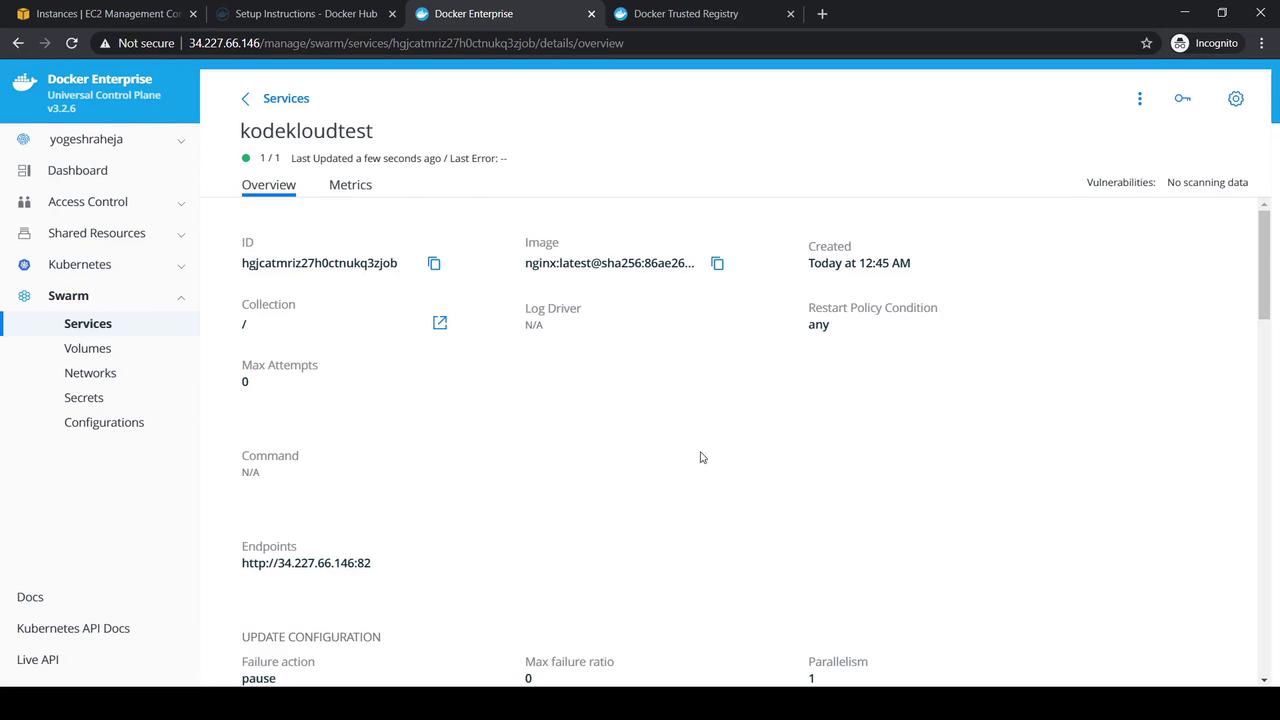This screenshot has width=1280, height=720.
Task: Reload the page in browser
Action: [x=71, y=43]
